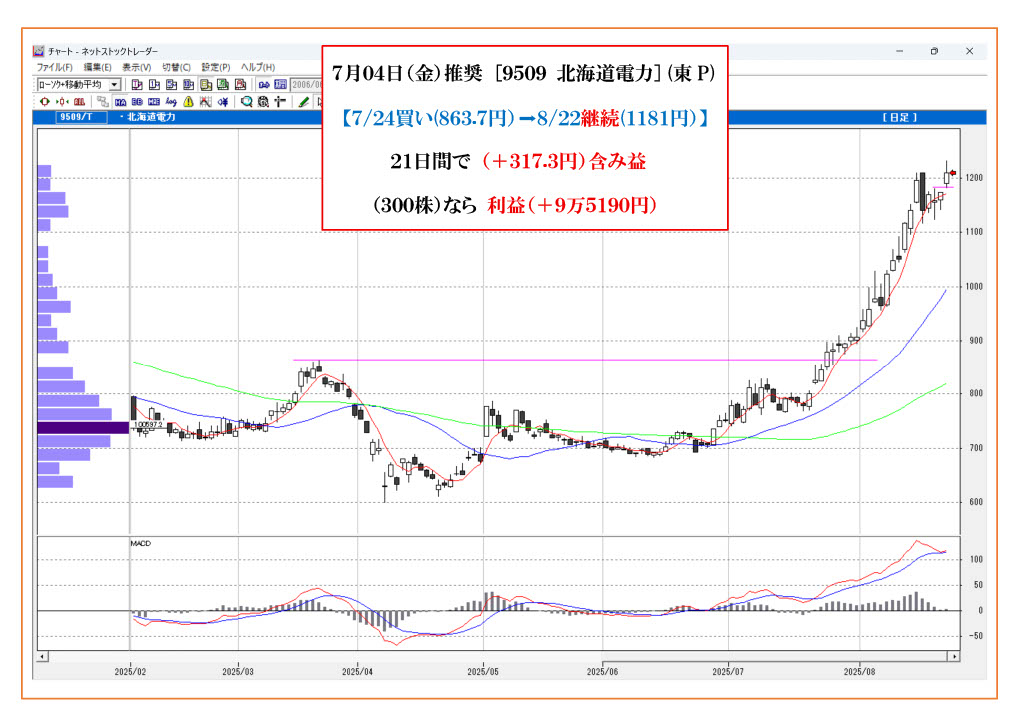Click the red circle candlestick icon
Image resolution: width=1024 pixels, height=726 pixels.
tap(44, 101)
